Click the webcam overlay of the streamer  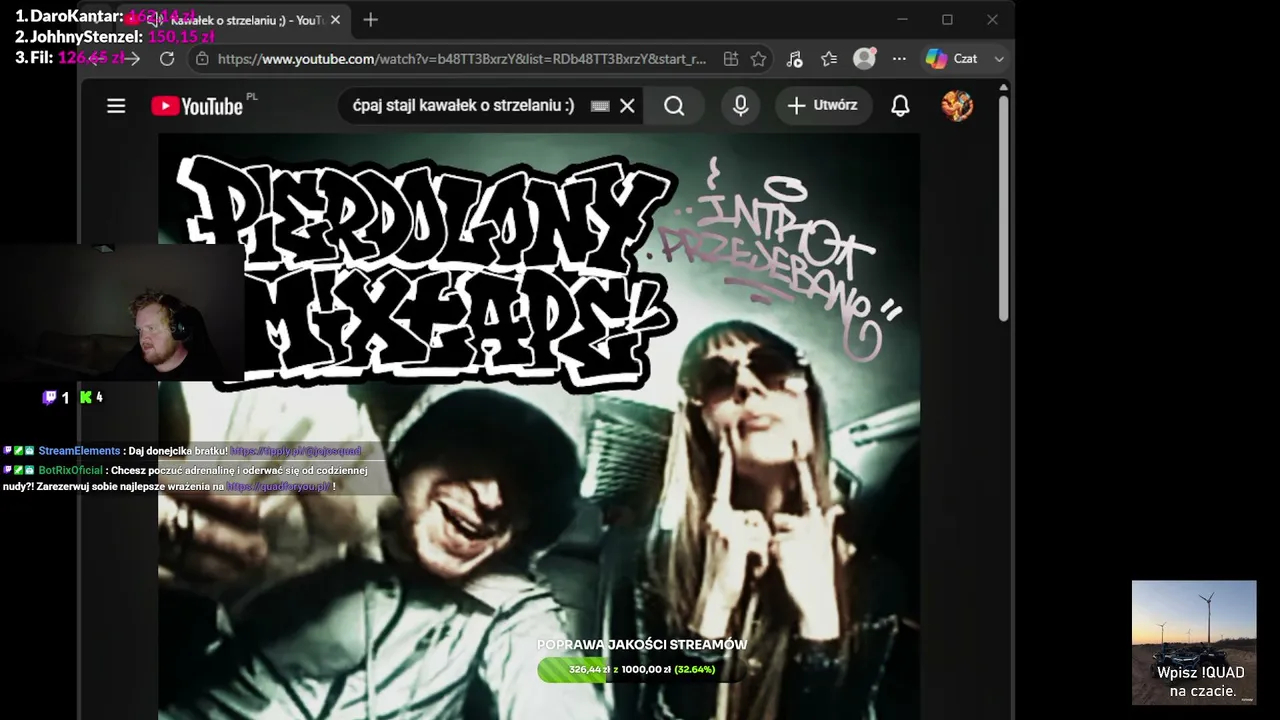click(122, 313)
